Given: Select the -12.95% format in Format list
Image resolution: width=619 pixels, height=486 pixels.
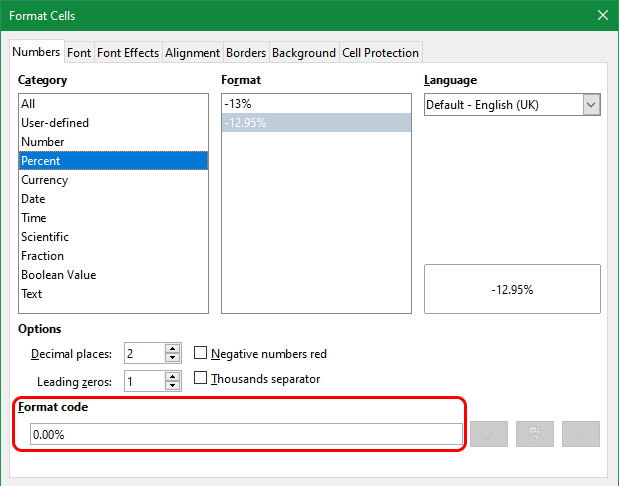Looking at the screenshot, I should tap(316, 123).
